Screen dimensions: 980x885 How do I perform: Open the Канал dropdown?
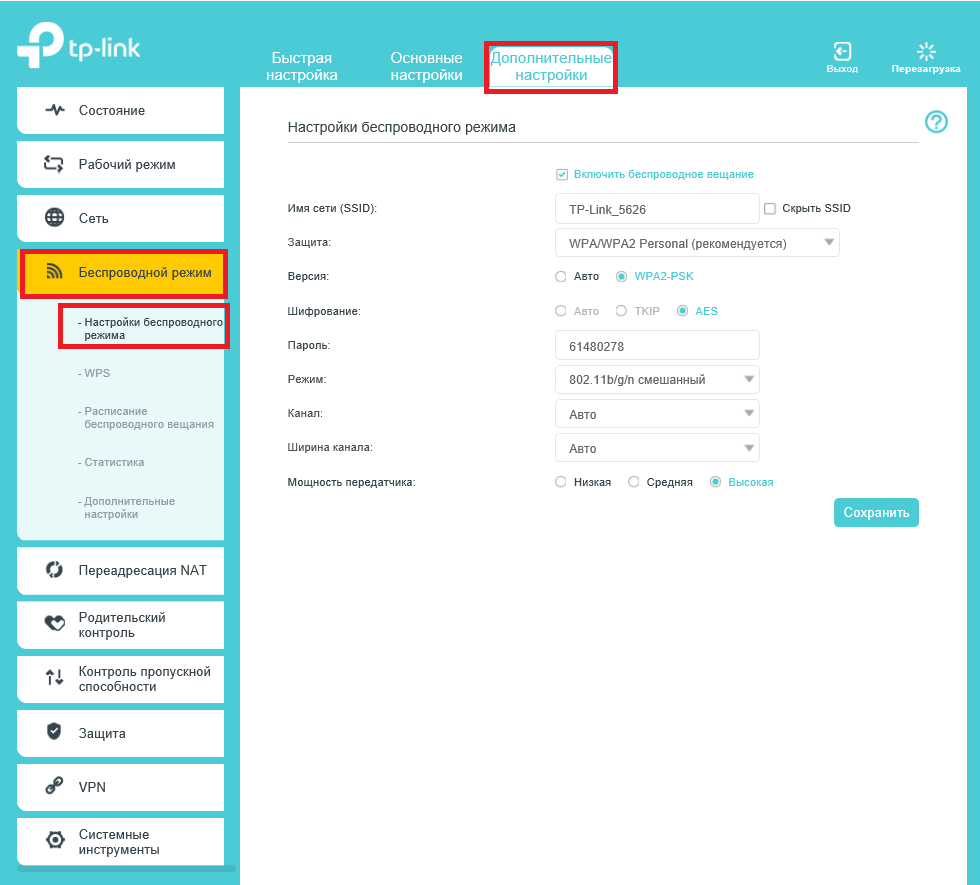click(x=657, y=414)
